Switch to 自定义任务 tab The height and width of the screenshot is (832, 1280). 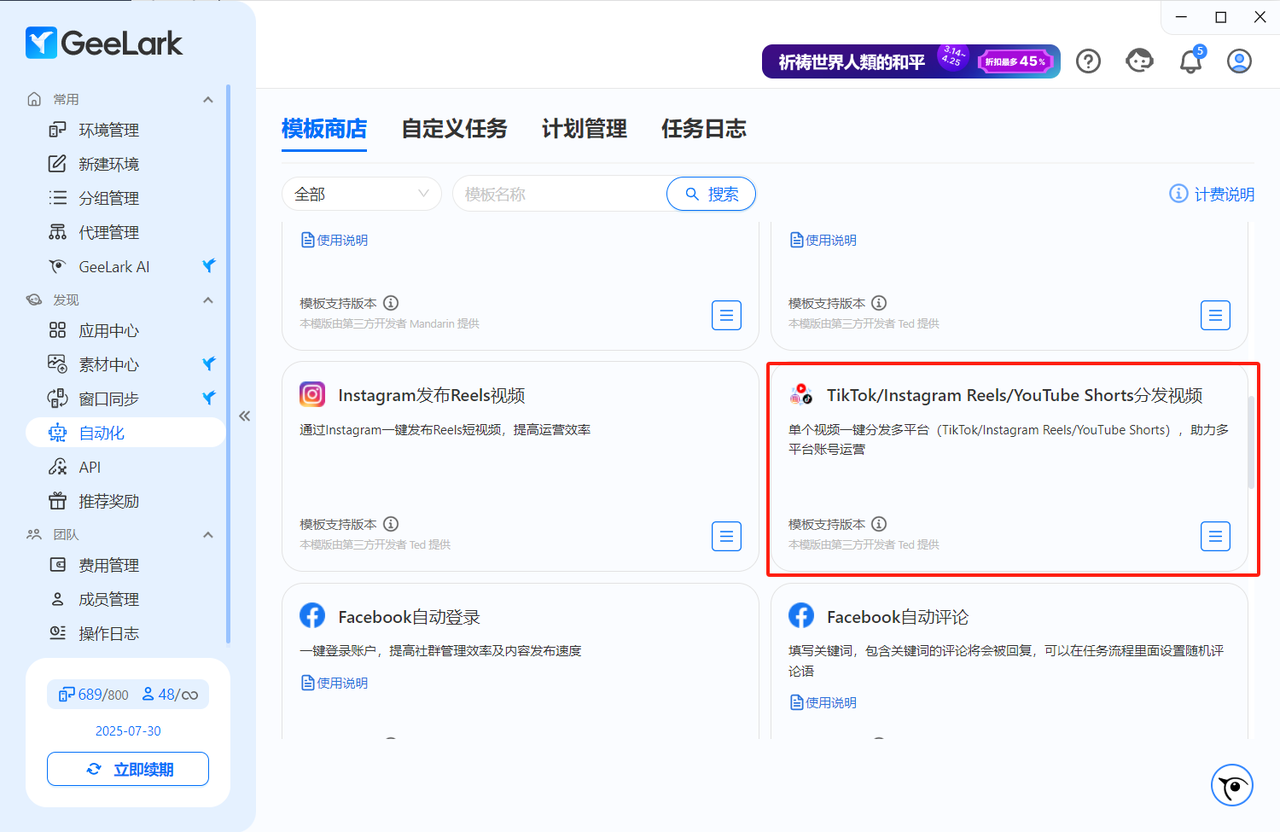(x=454, y=129)
